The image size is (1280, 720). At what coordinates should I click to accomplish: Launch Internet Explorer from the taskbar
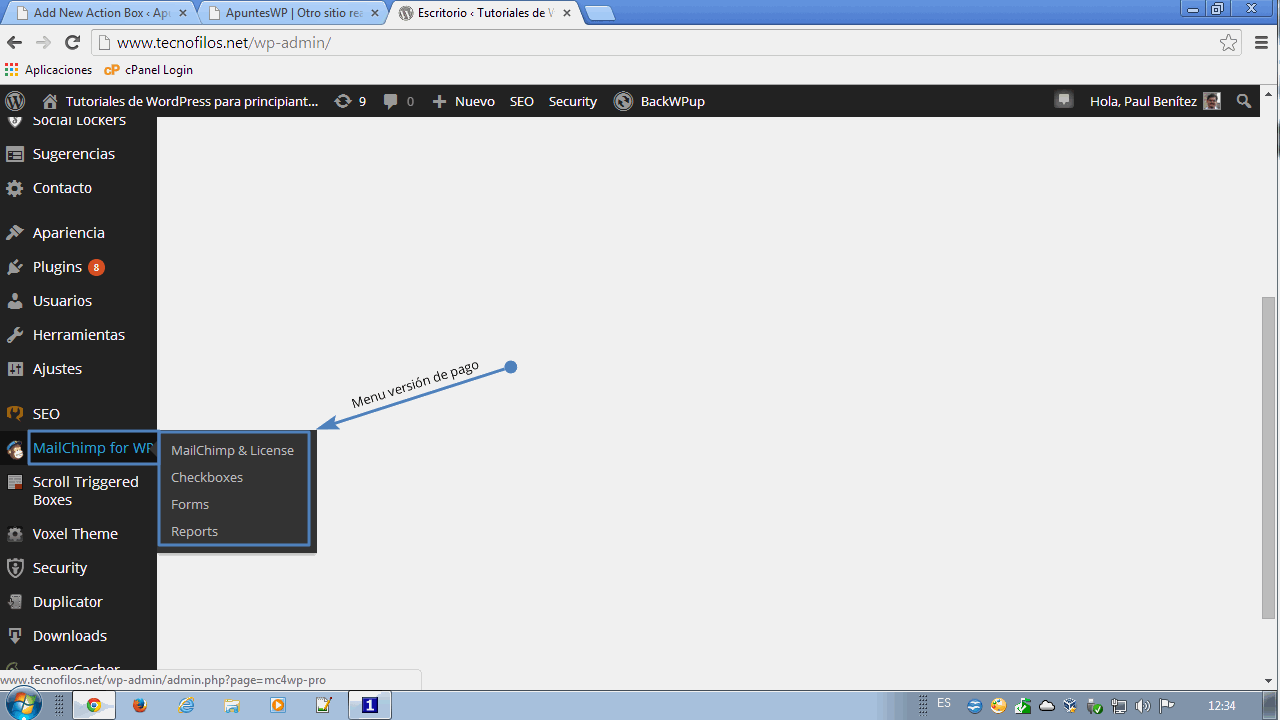[186, 705]
